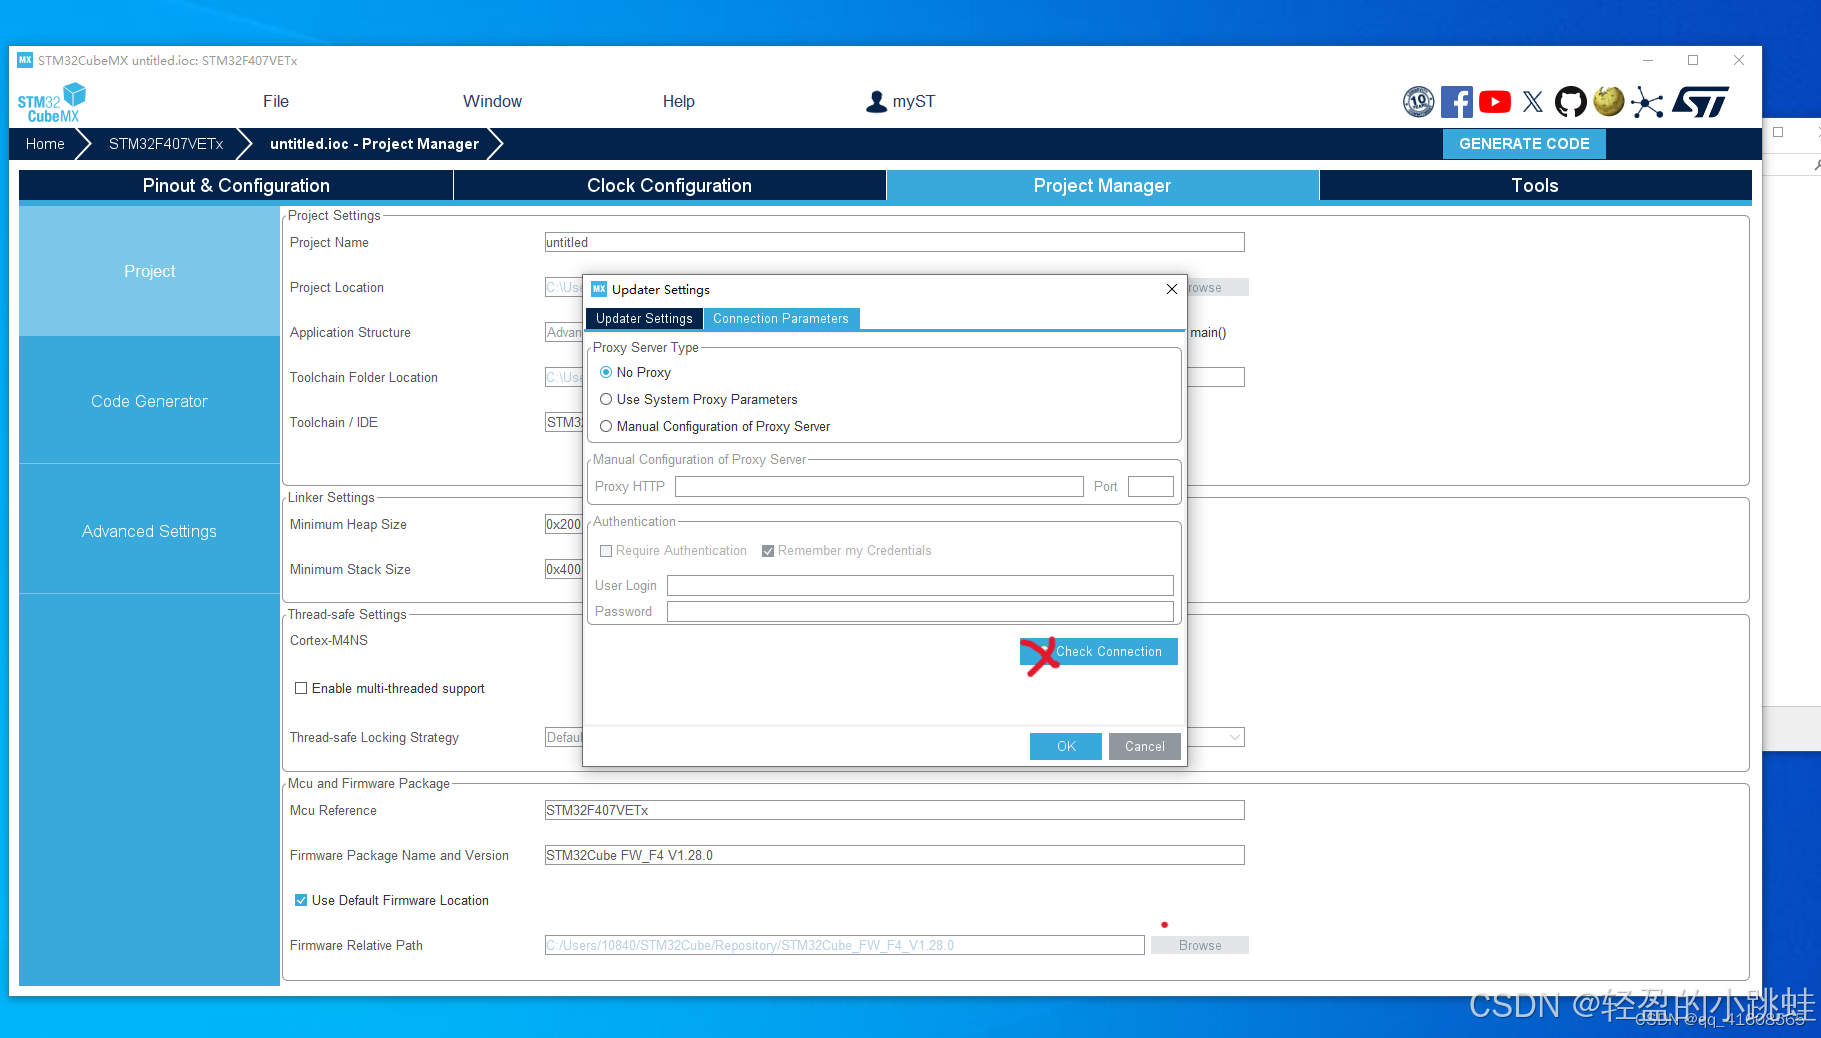Screen dimensions: 1821x1038
Task: Click the Check Connection button
Action: 1099,651
